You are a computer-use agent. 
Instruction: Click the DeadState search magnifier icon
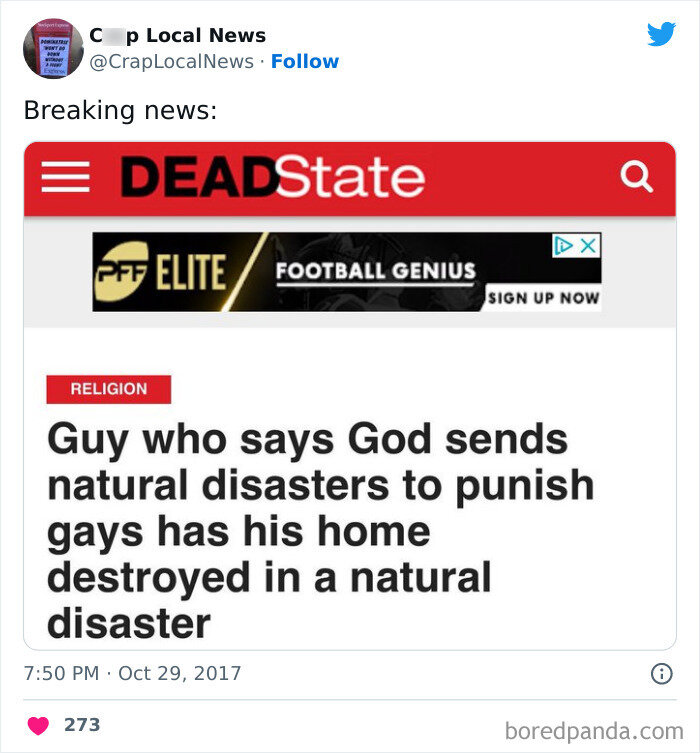(637, 178)
